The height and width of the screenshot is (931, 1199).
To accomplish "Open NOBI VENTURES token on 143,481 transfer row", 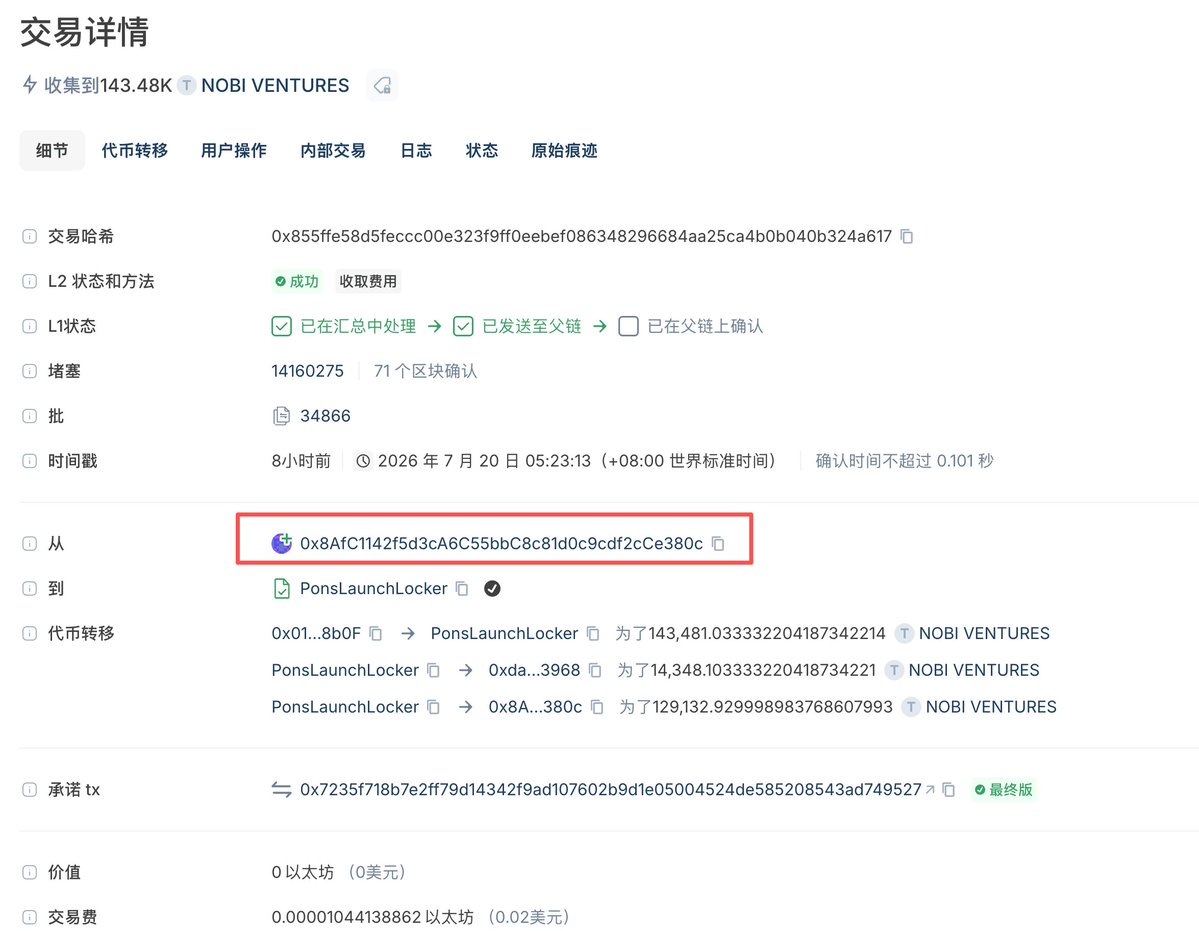I will coord(984,634).
